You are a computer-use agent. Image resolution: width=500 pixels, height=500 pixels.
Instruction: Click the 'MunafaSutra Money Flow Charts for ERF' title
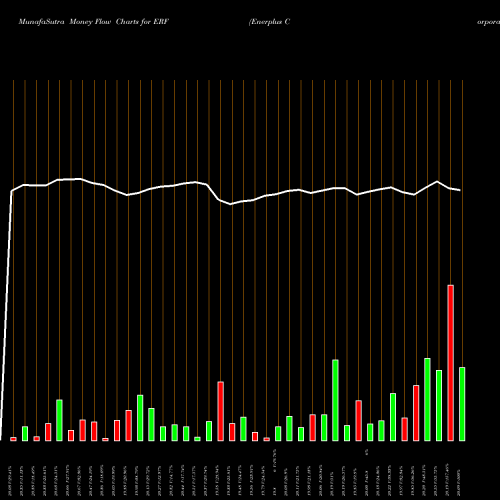pos(94,22)
